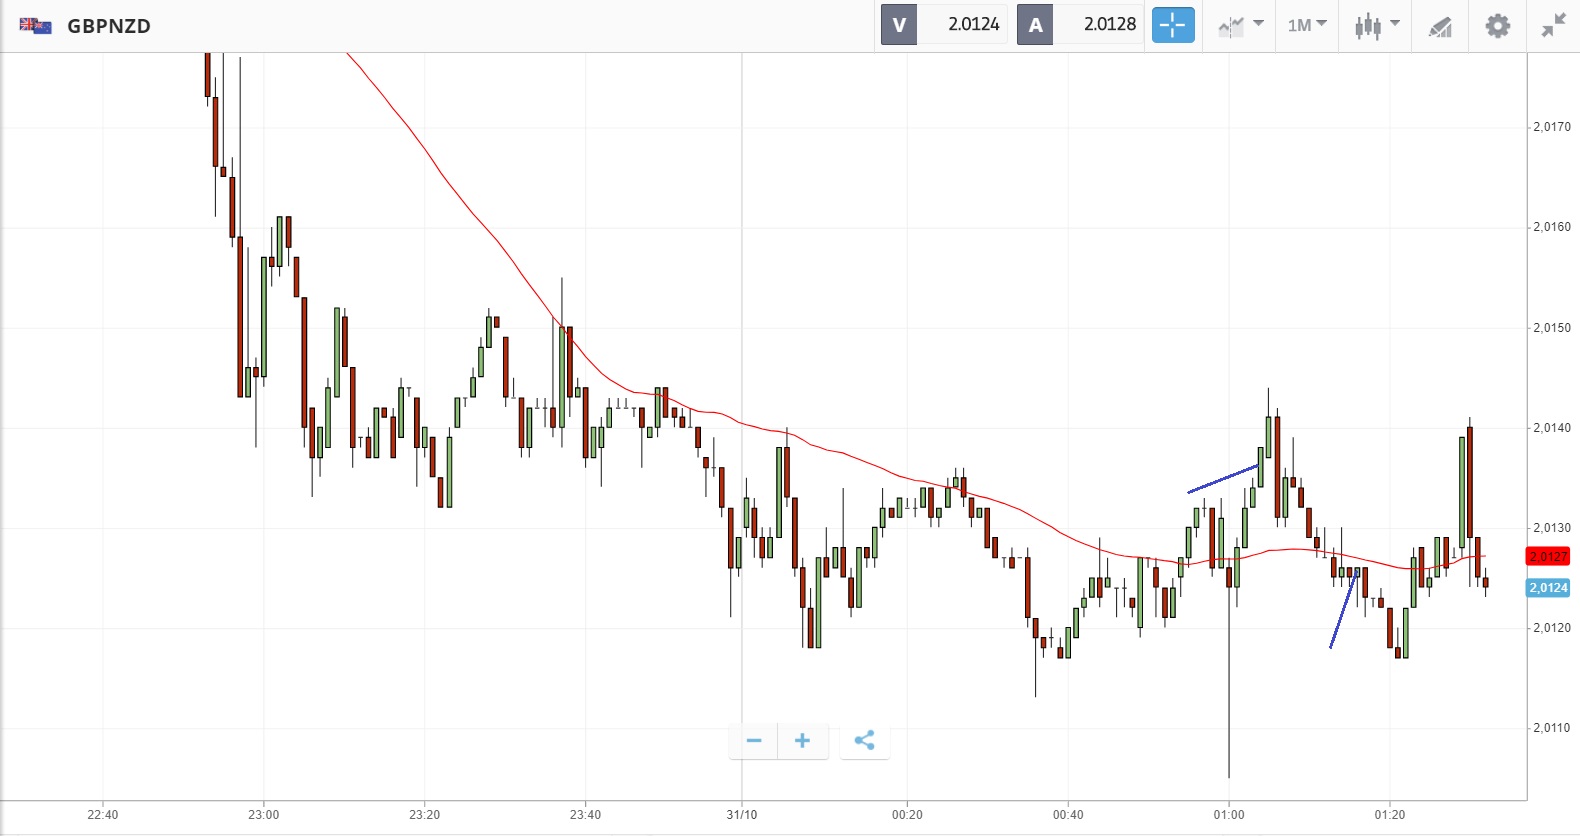Click the buy price 2.0128 value
This screenshot has height=836, width=1580.
(1109, 25)
